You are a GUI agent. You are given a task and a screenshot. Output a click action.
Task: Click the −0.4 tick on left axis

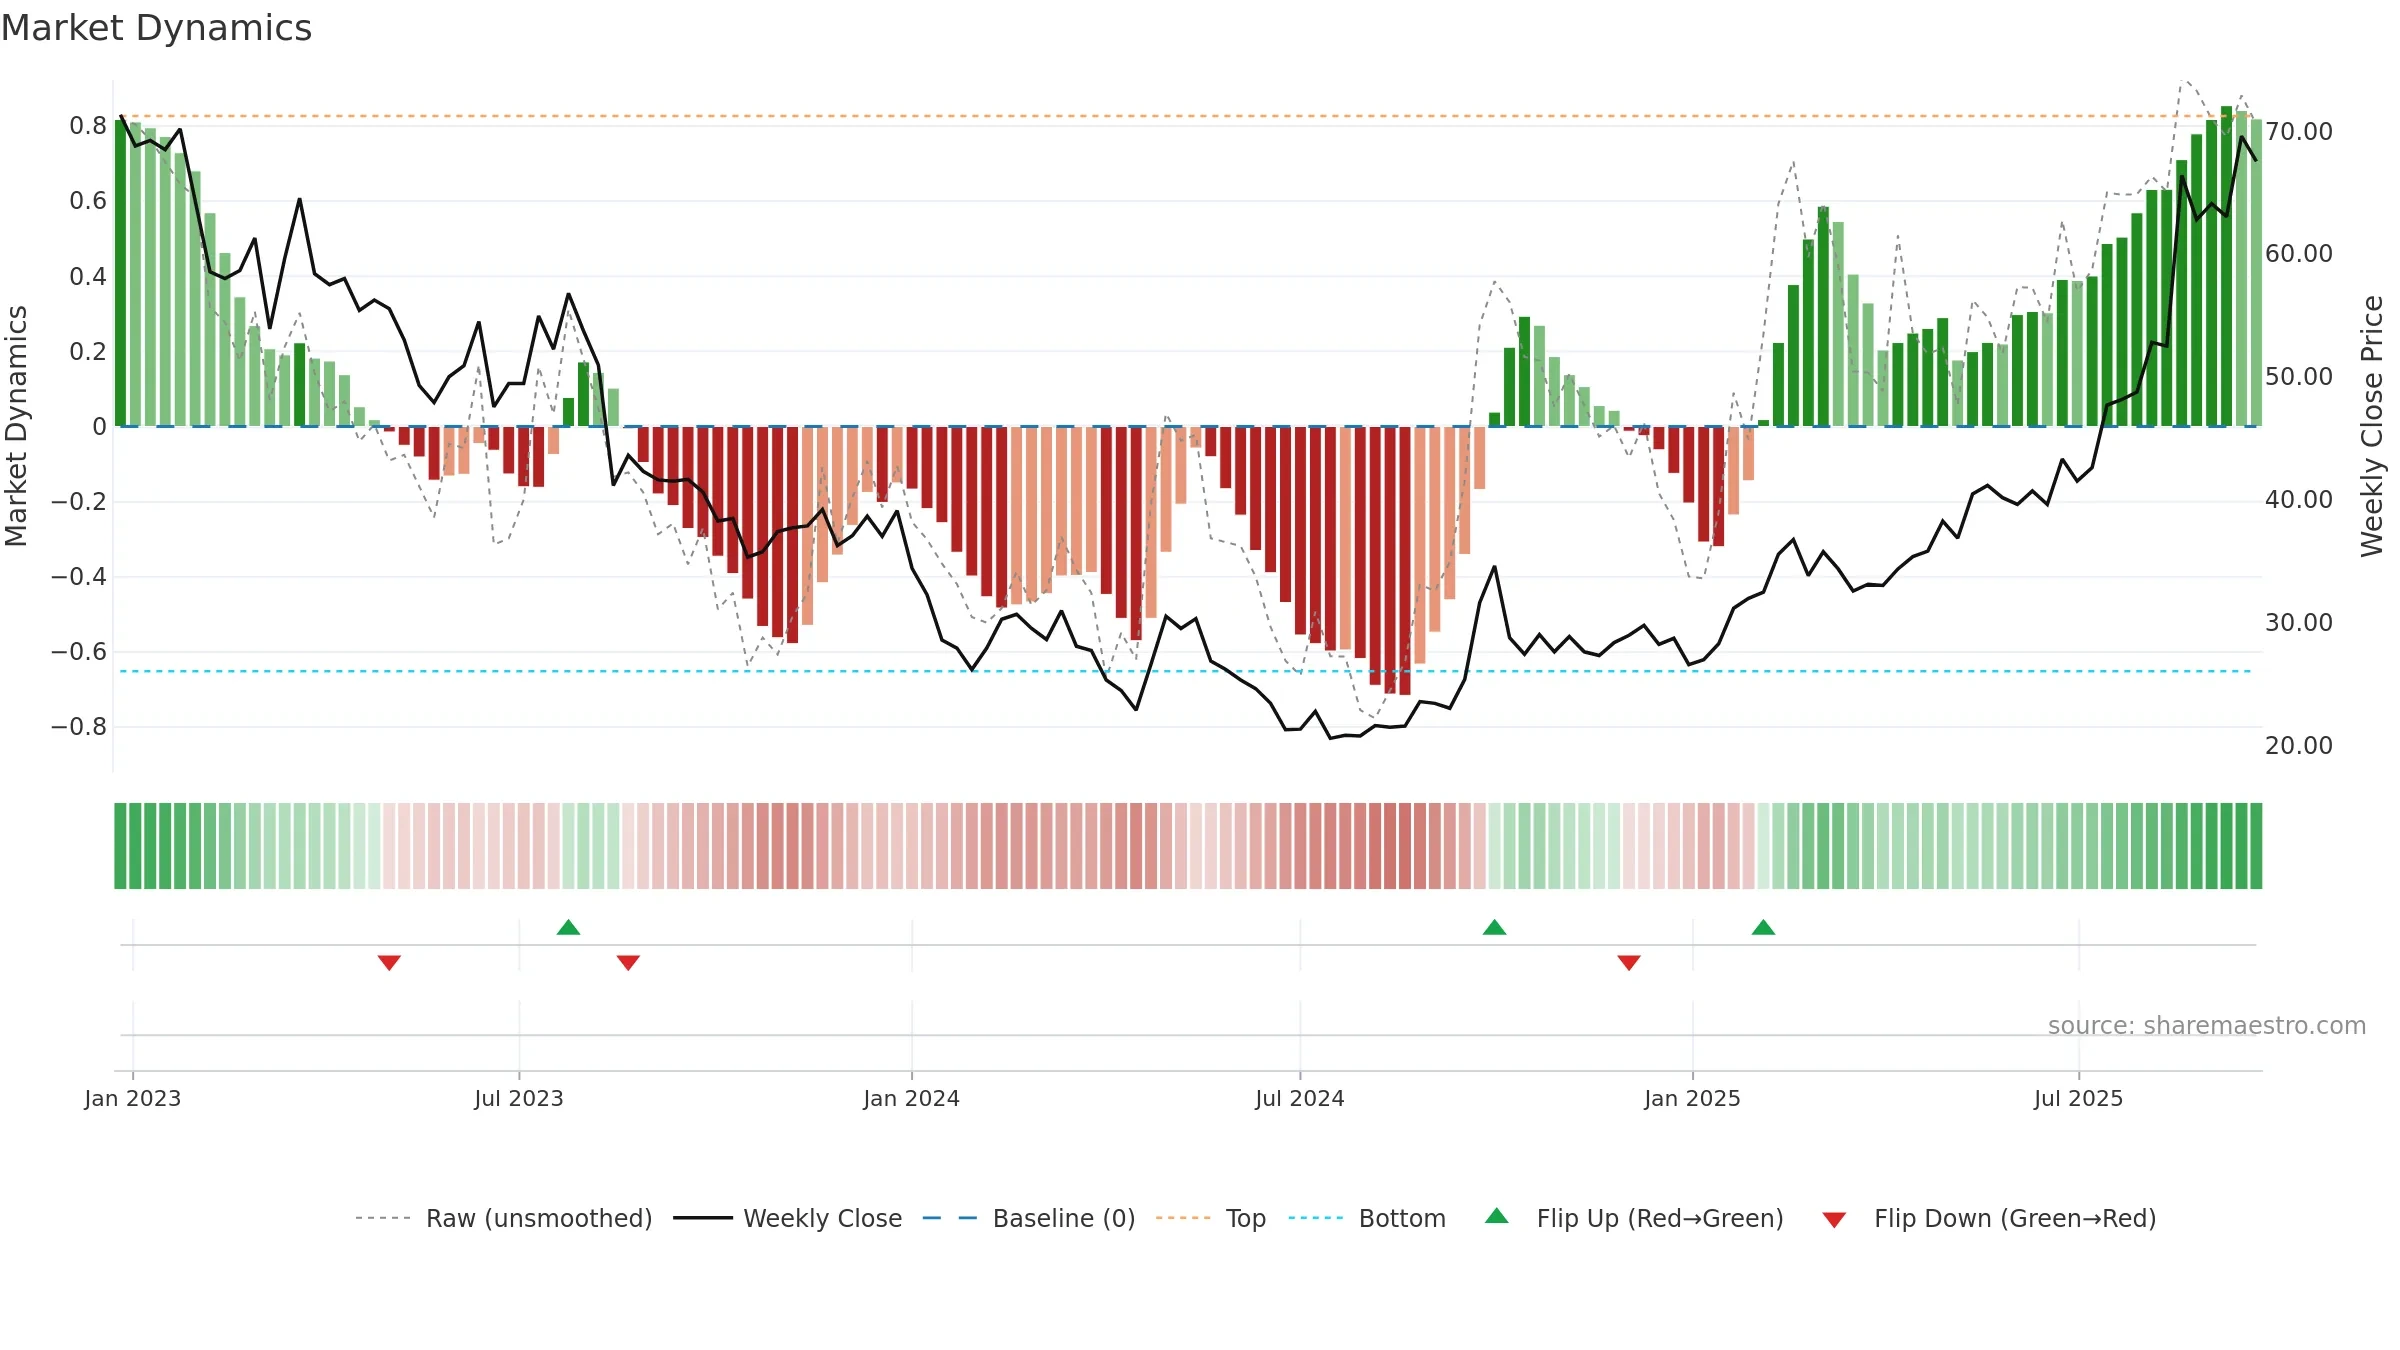tap(79, 576)
